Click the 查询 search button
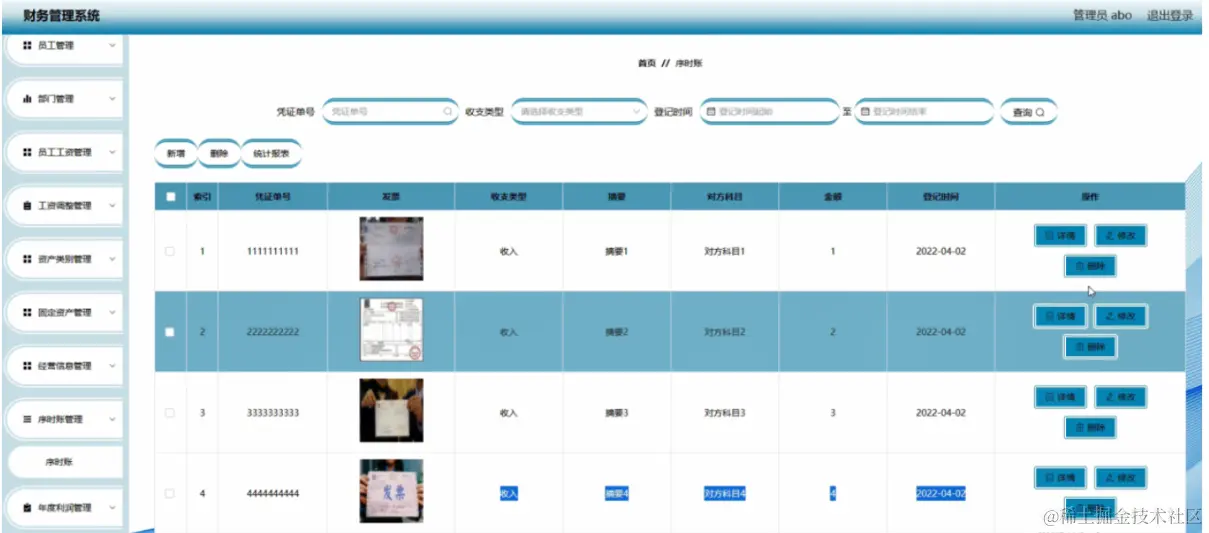The height and width of the screenshot is (533, 1209). click(1028, 112)
